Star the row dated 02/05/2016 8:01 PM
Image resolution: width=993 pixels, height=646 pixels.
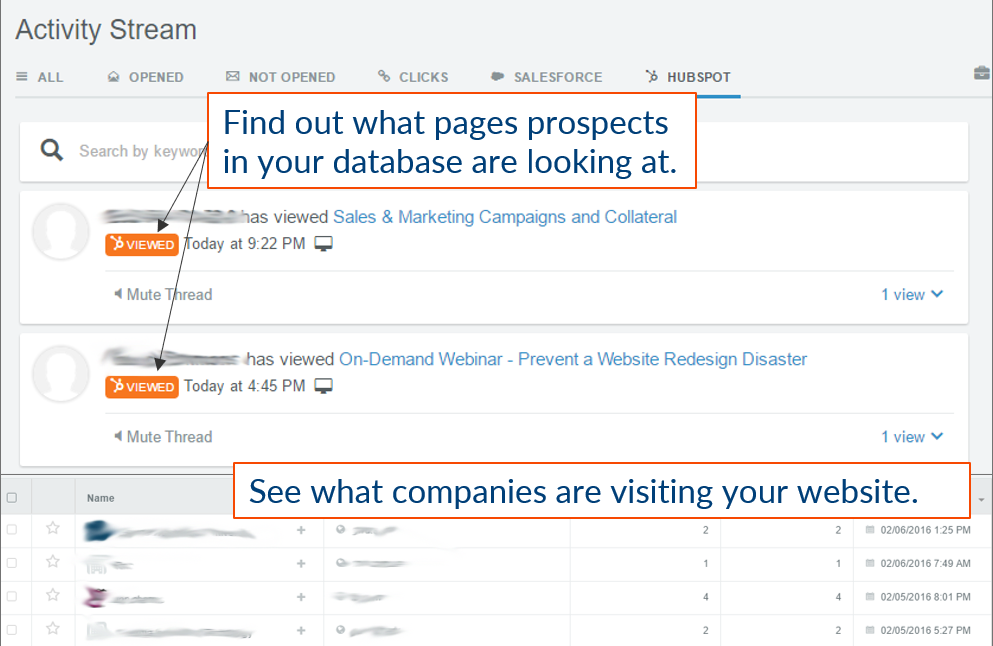pyautogui.click(x=53, y=595)
